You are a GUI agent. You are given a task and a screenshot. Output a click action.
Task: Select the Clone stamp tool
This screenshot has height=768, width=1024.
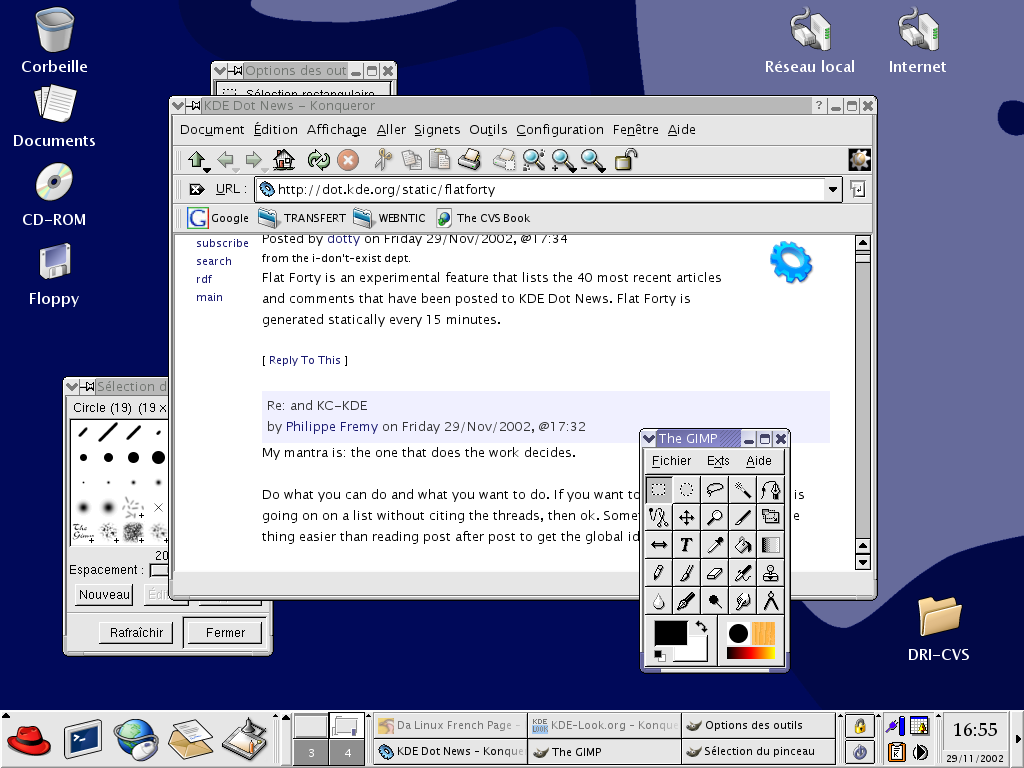pyautogui.click(x=771, y=573)
